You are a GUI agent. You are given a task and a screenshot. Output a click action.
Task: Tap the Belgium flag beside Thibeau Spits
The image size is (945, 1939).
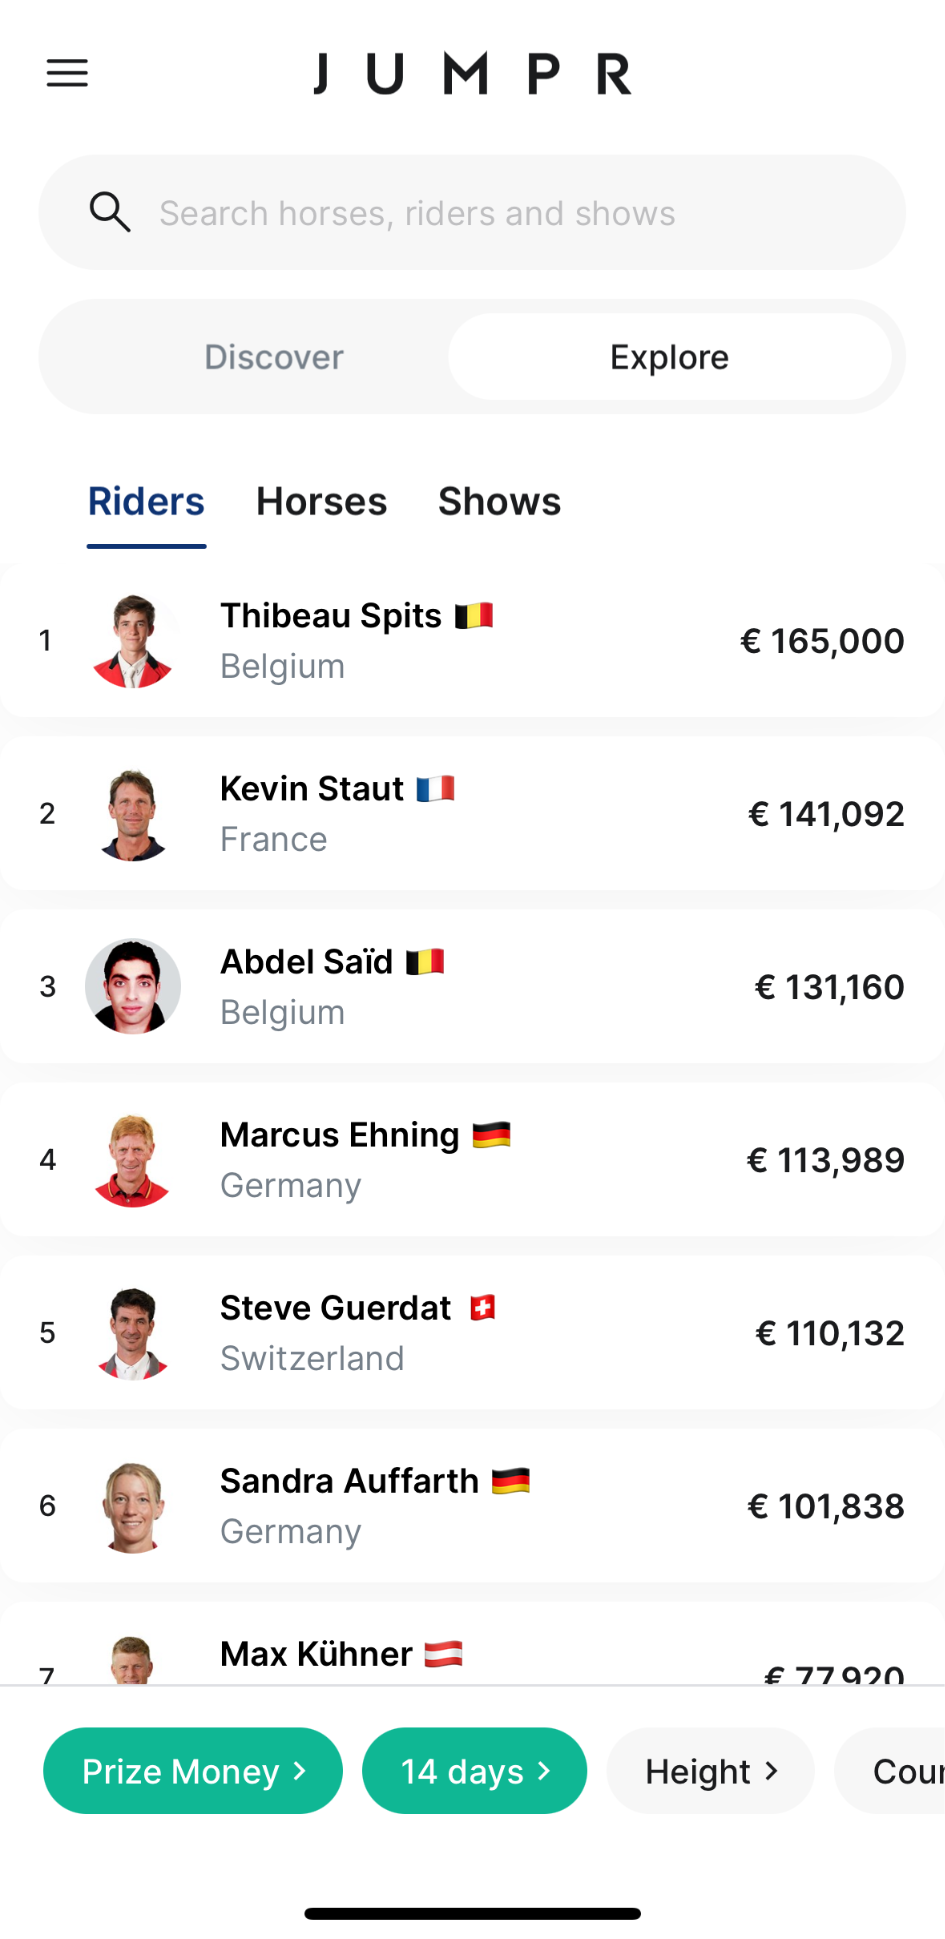click(x=474, y=615)
